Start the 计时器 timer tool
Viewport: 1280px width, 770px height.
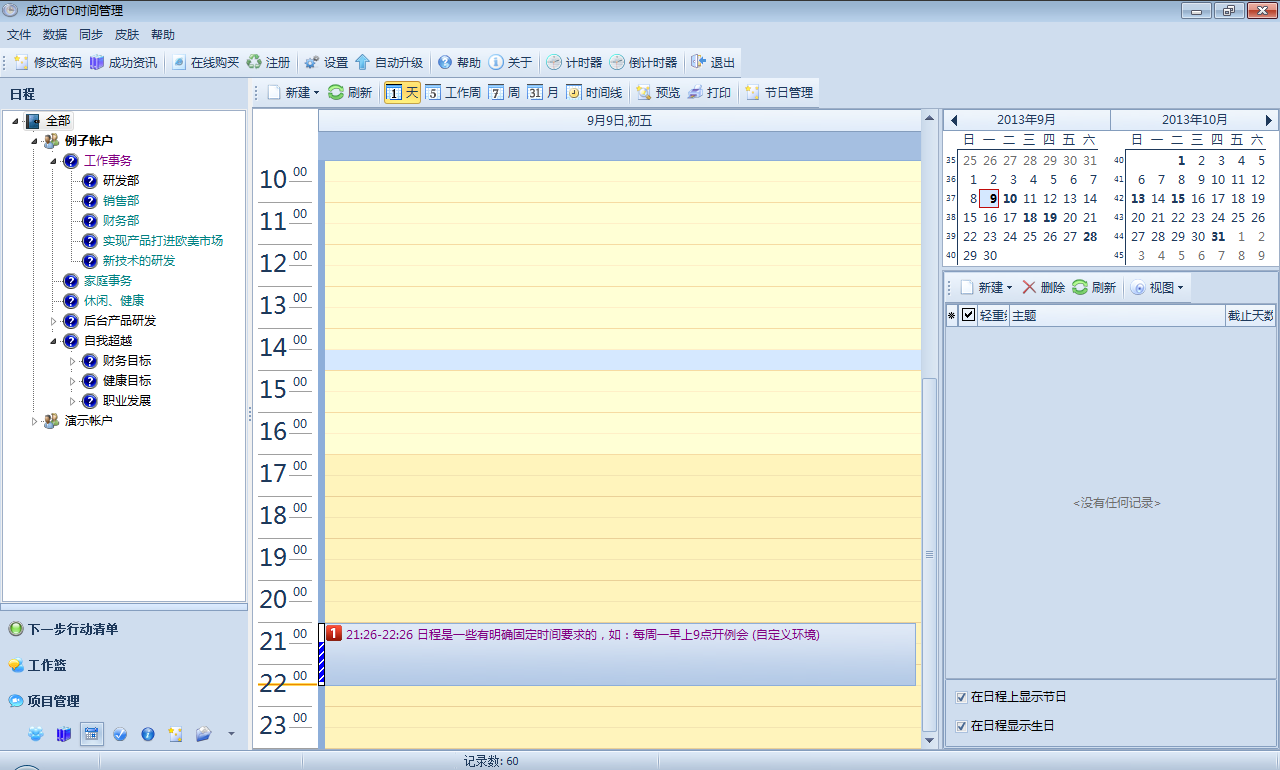574,62
